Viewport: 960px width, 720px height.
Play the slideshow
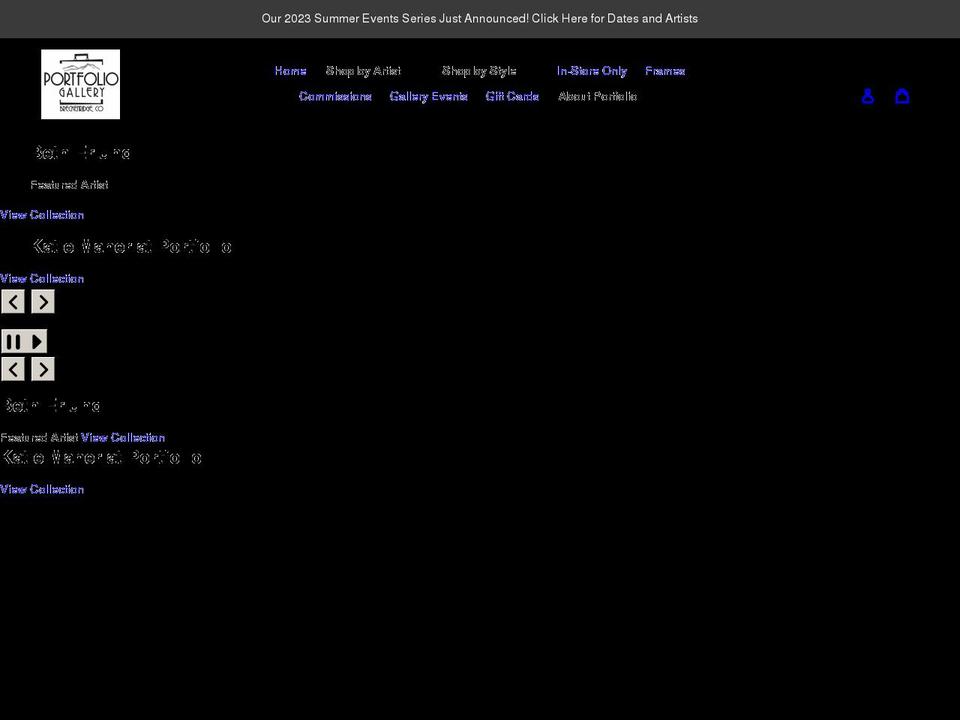point(36,342)
